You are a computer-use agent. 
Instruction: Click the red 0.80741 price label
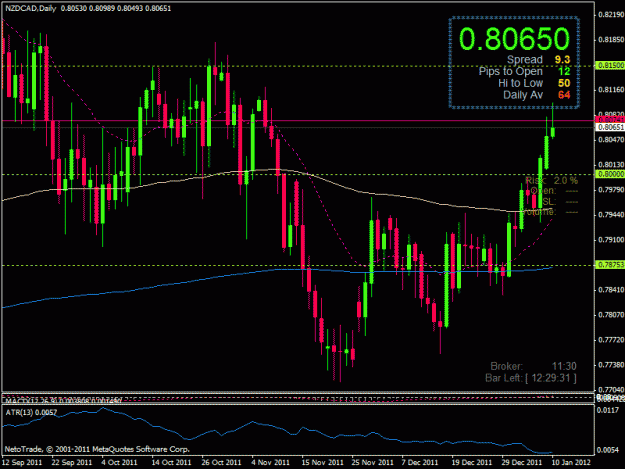[610, 120]
